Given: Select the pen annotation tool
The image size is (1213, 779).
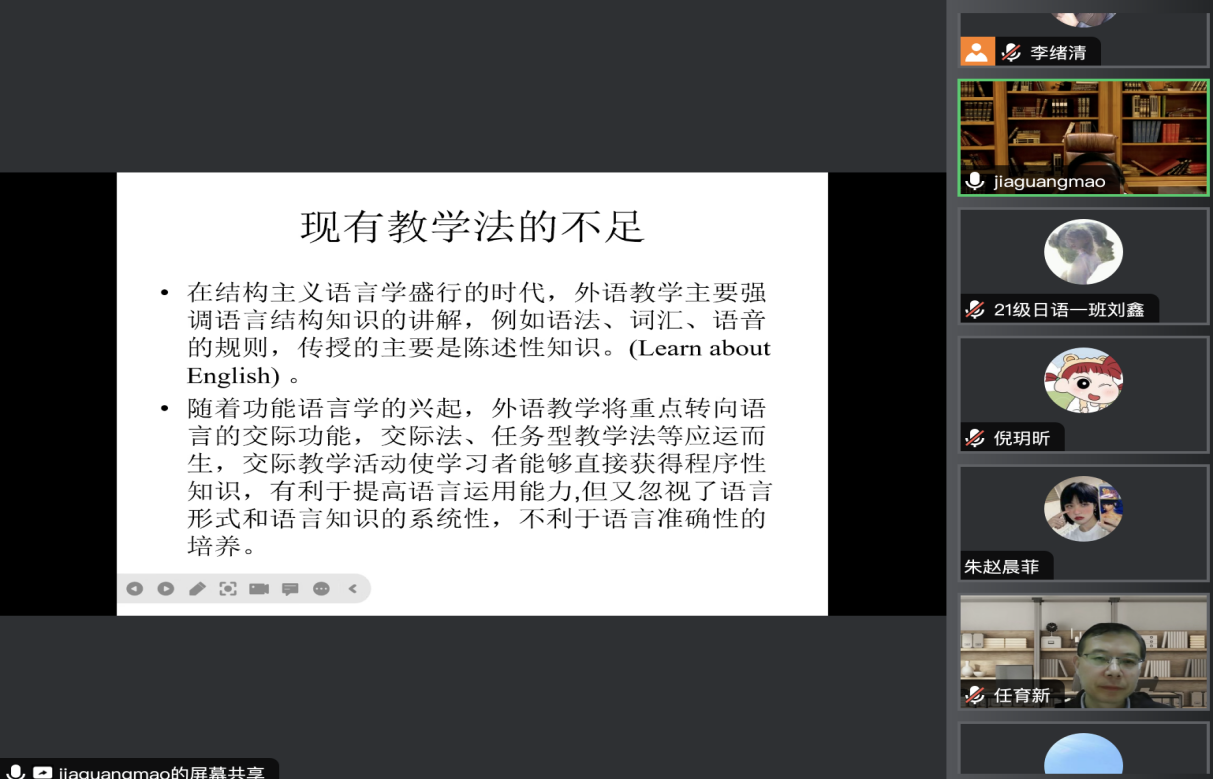Looking at the screenshot, I should click(197, 589).
